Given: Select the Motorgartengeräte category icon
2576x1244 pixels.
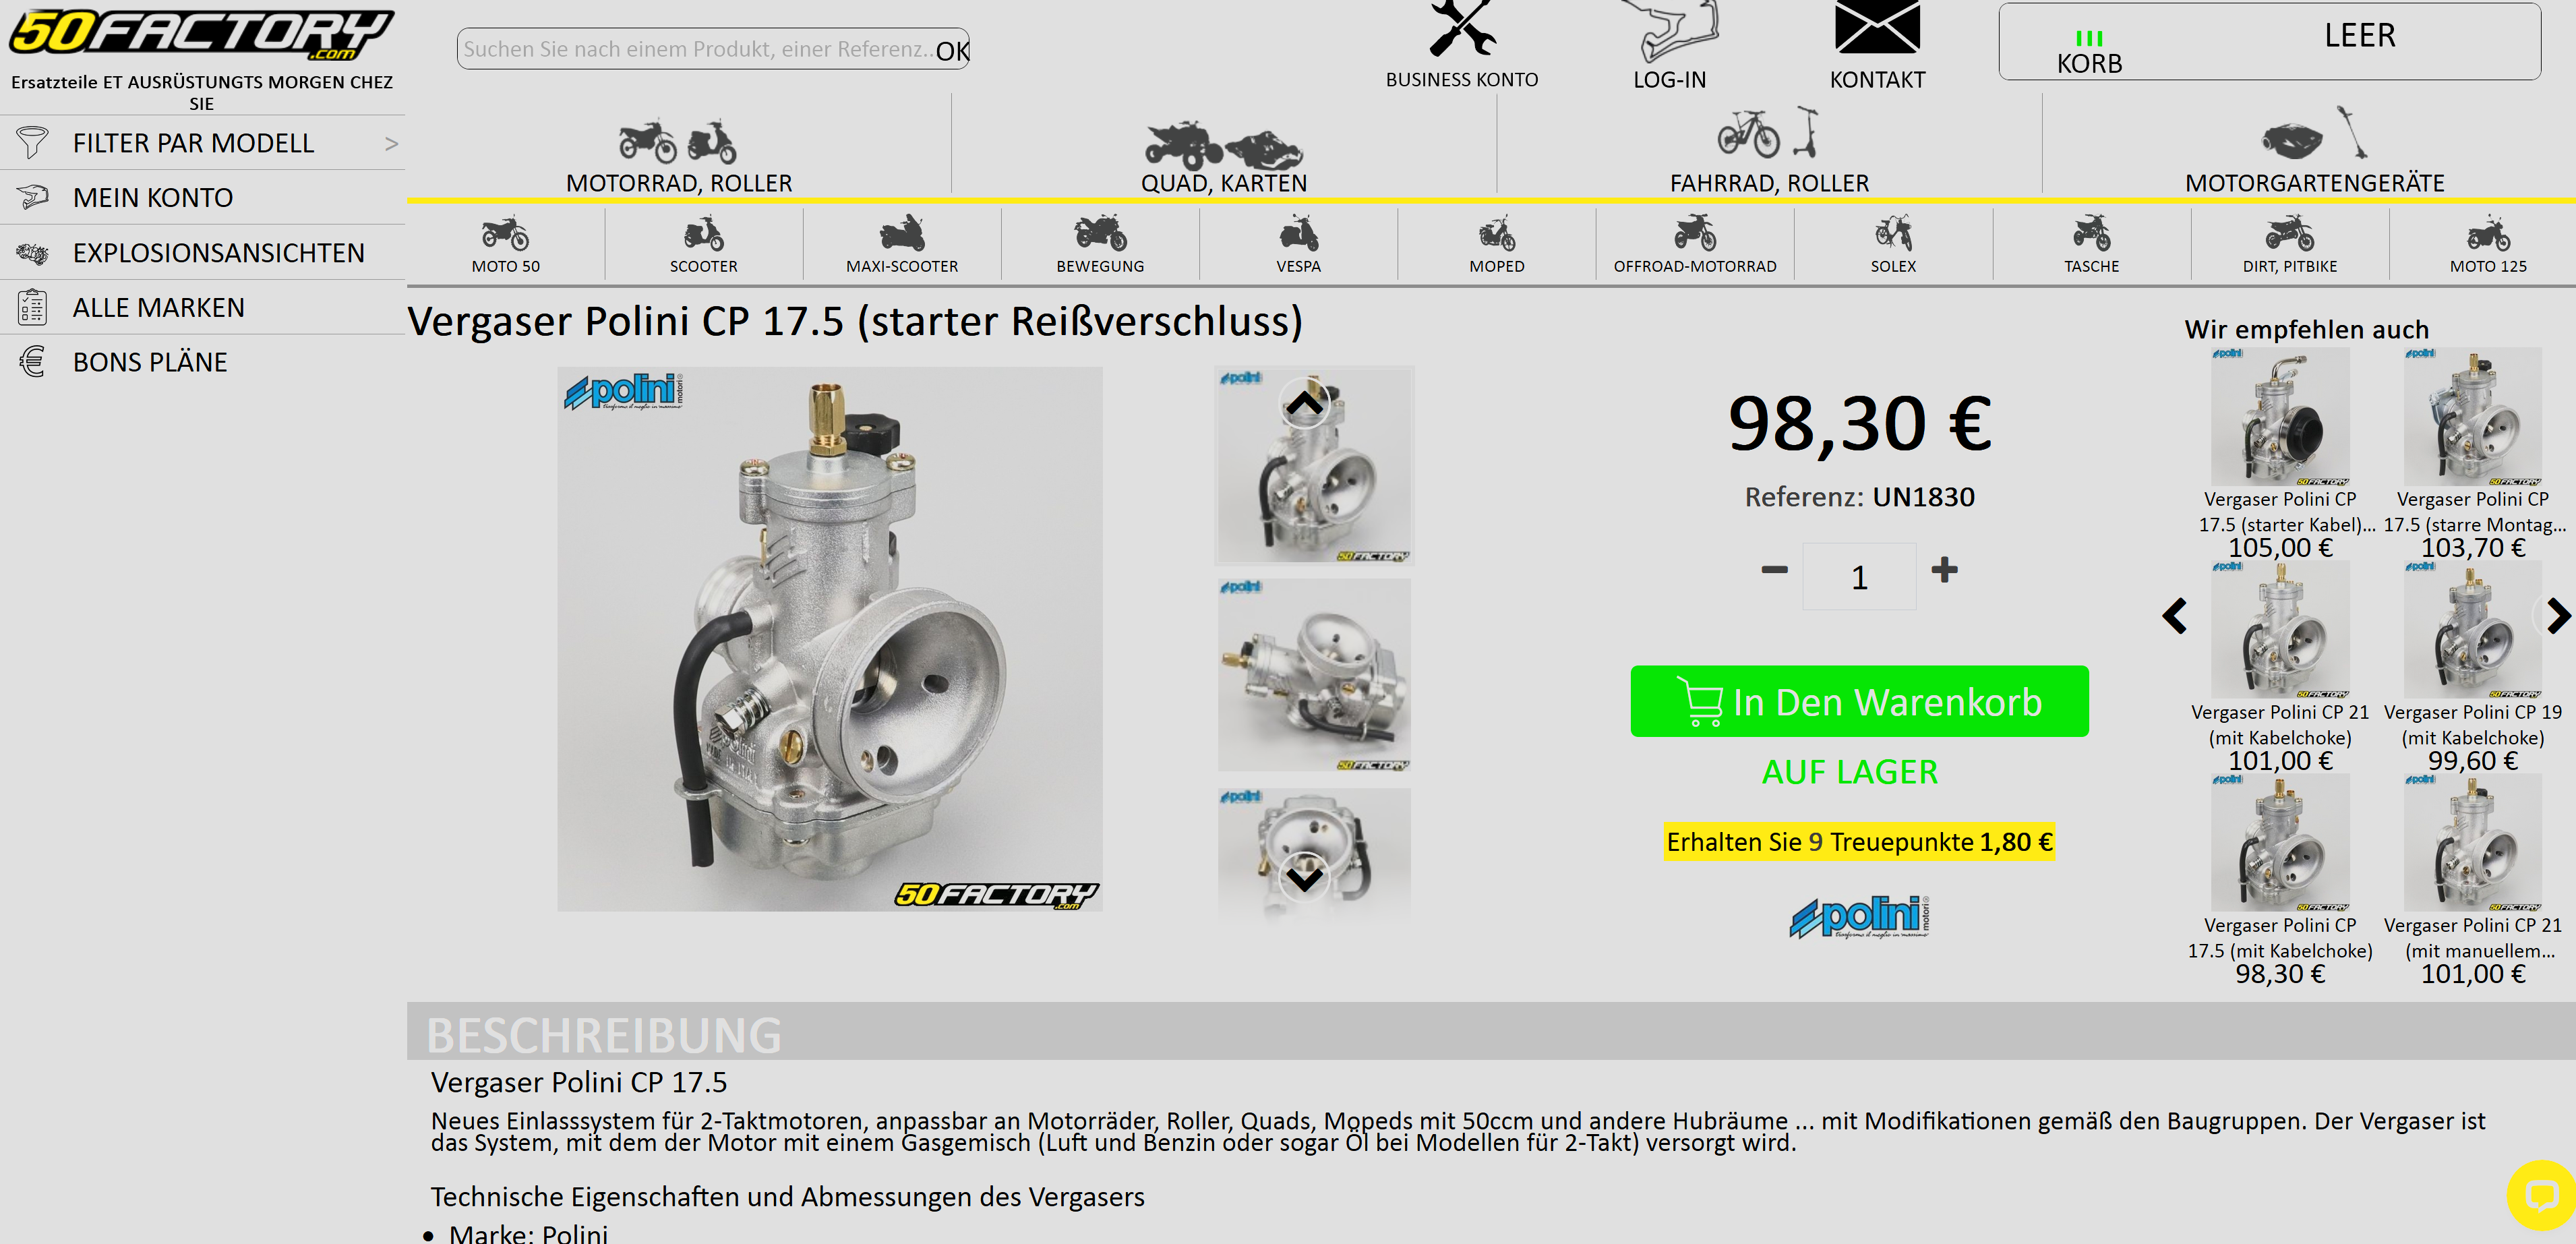Looking at the screenshot, I should click(2314, 133).
